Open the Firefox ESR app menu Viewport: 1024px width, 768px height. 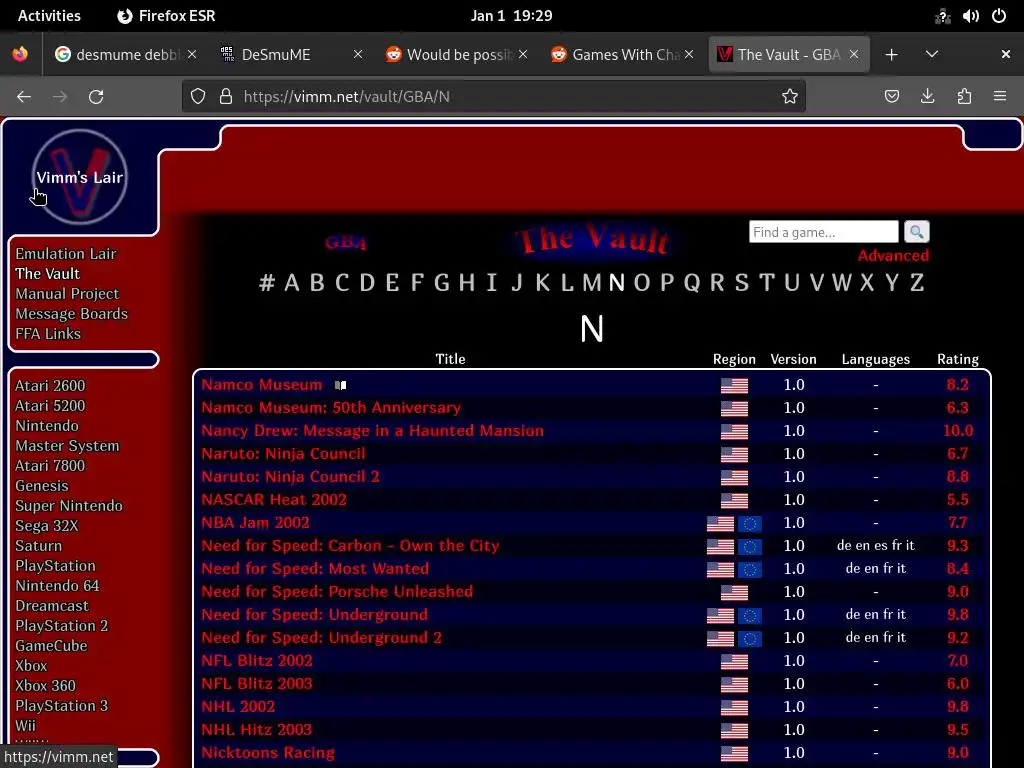tap(166, 16)
